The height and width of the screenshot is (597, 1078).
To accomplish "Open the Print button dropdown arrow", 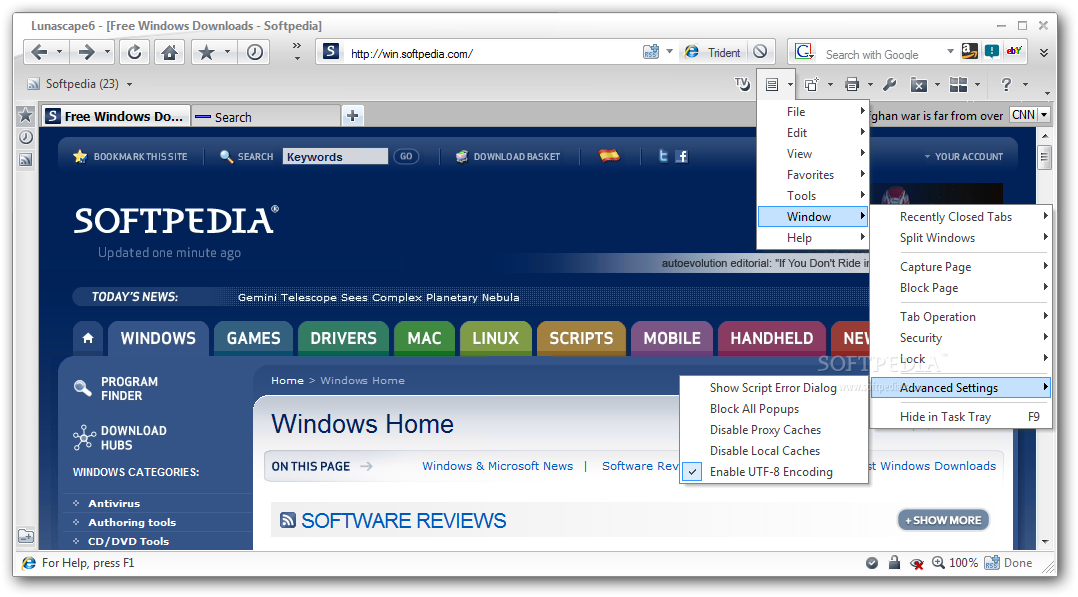I will pos(870,85).
